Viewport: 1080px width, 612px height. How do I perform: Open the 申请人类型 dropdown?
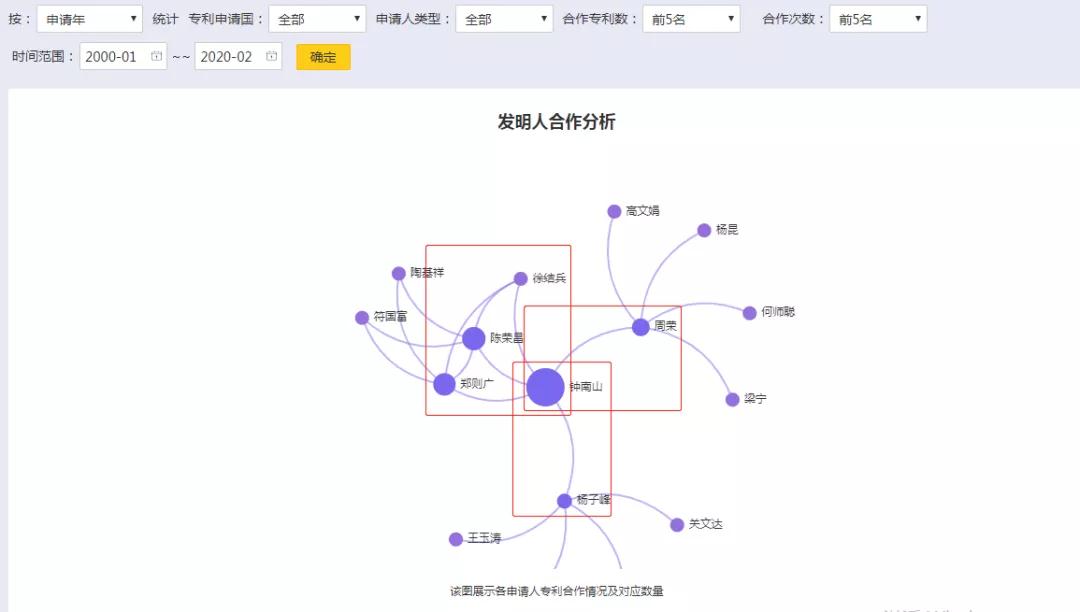(x=503, y=18)
